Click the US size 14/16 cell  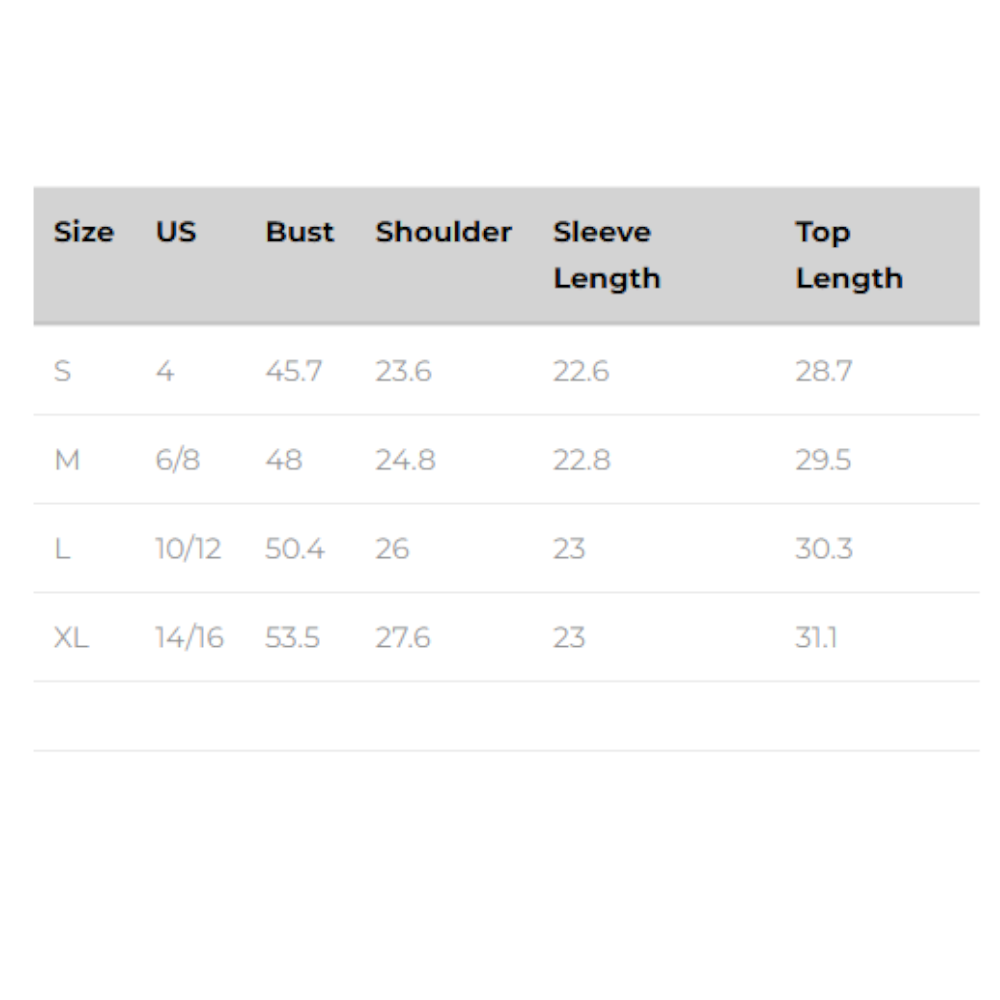coord(189,637)
